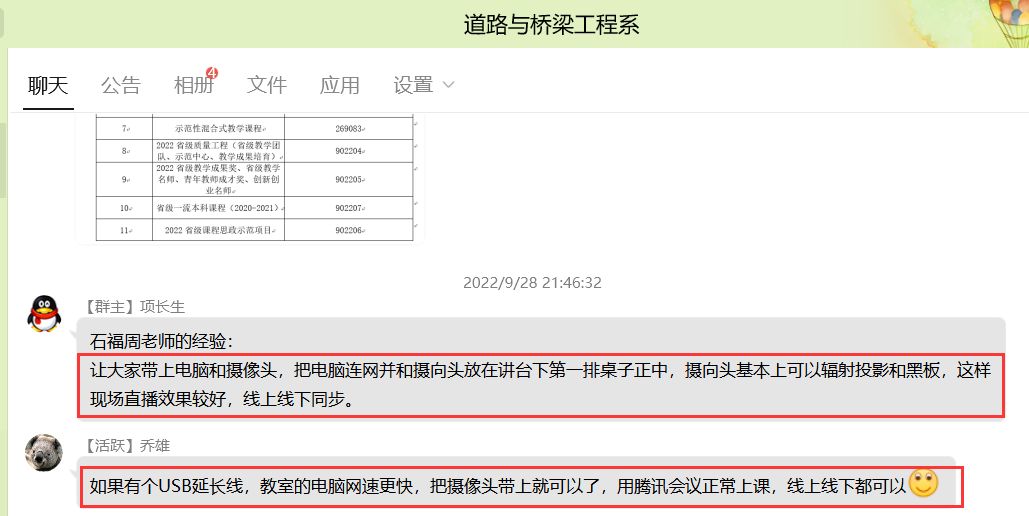
Task: Click the koala avatar of 乔雄
Action: pos(44,453)
